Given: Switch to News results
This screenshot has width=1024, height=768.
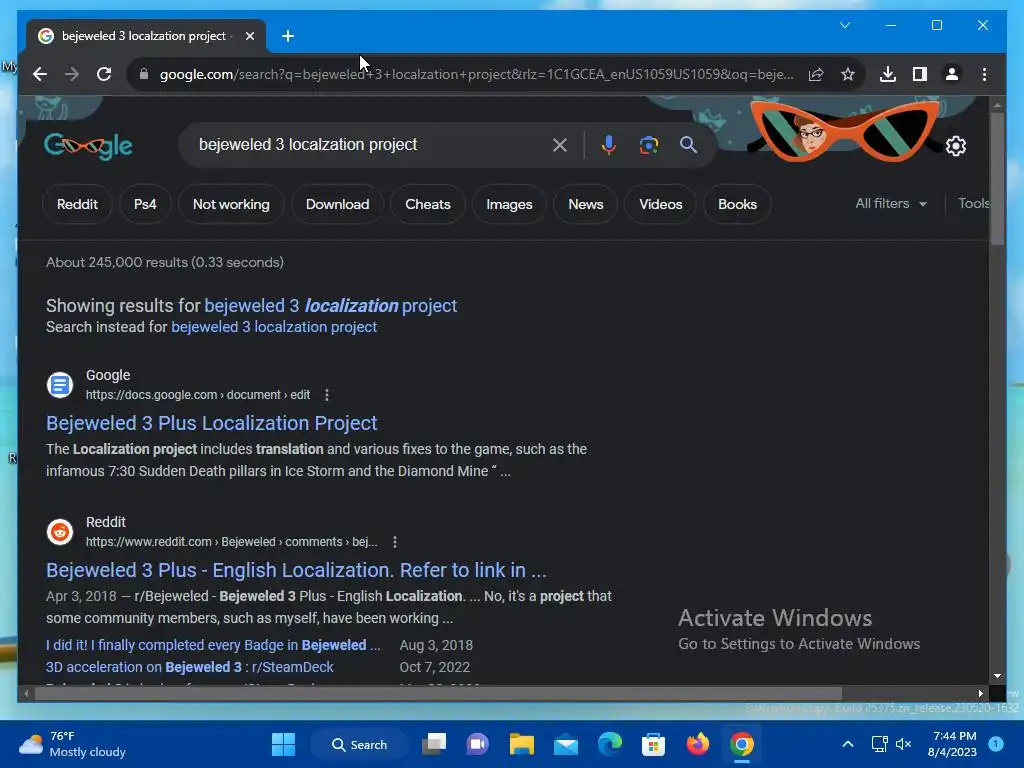Looking at the screenshot, I should point(586,204).
